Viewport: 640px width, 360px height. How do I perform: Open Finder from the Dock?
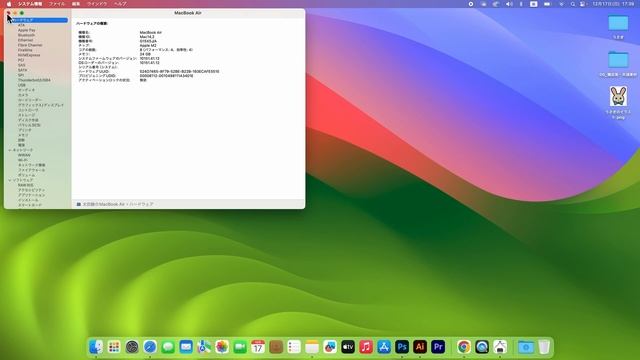tap(96, 347)
